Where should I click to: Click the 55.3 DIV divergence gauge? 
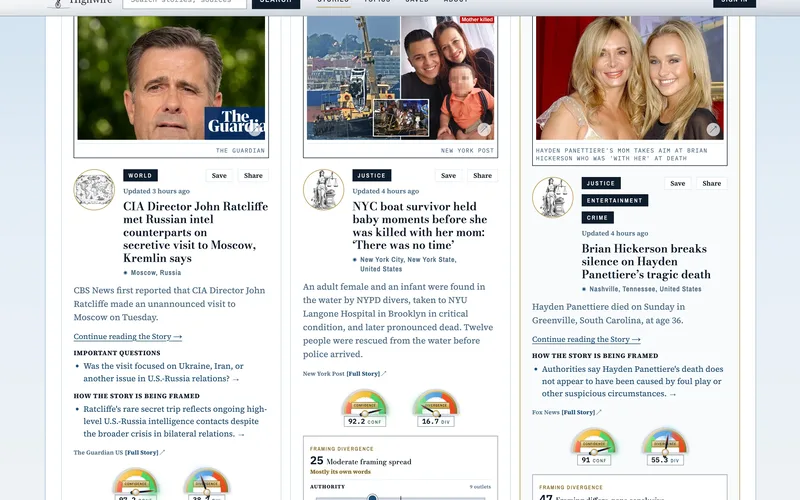[665, 446]
